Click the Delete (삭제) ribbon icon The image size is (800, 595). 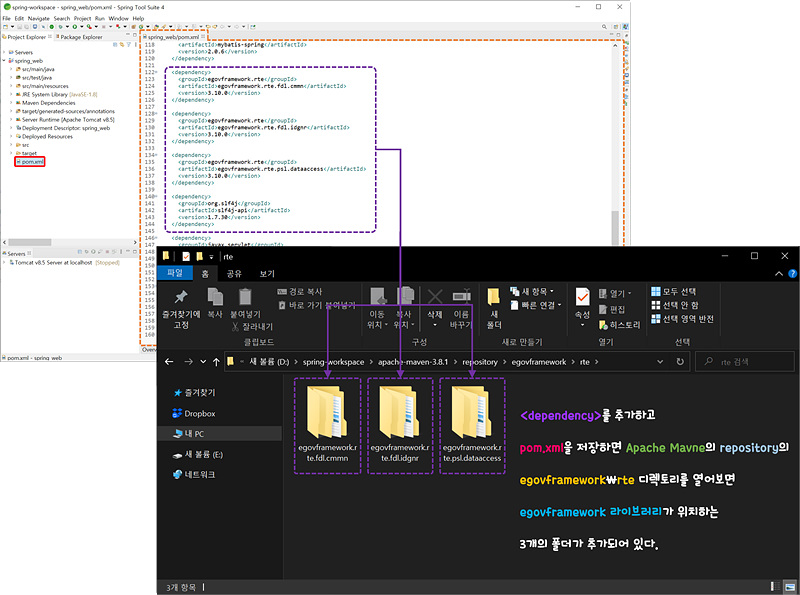[435, 297]
